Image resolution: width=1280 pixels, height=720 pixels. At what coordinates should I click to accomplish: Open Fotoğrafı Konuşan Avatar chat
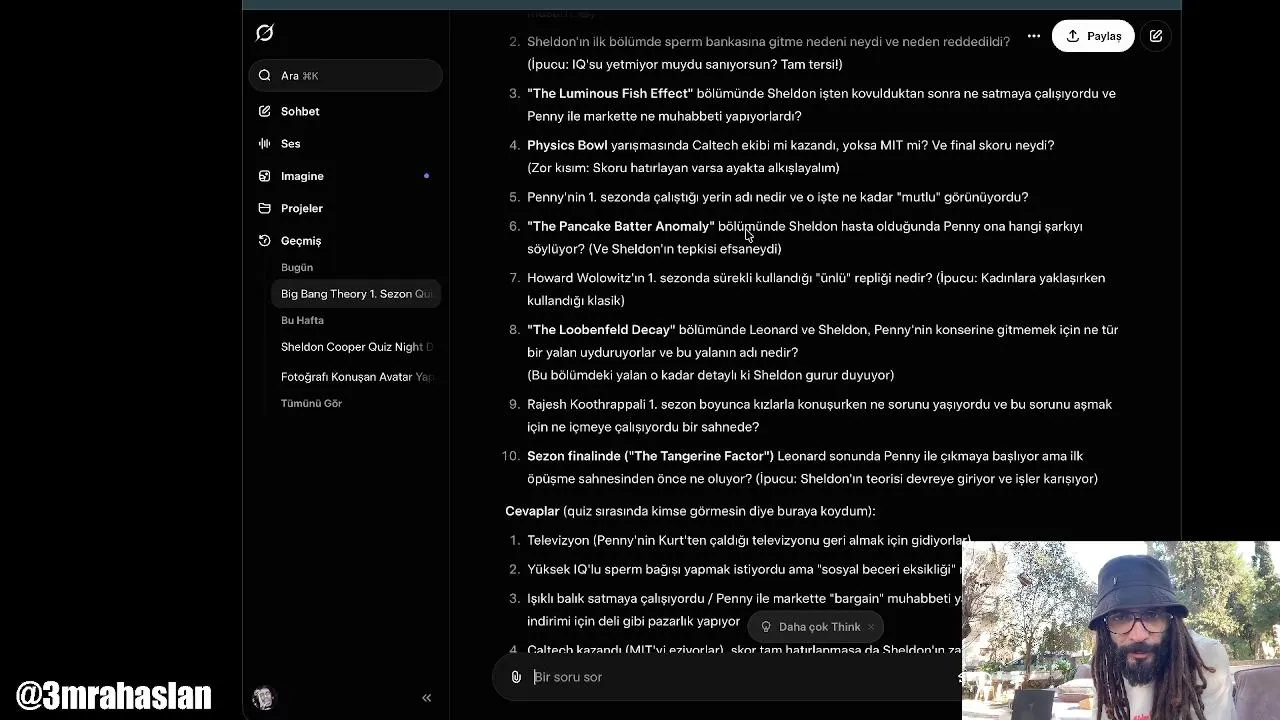coord(356,377)
